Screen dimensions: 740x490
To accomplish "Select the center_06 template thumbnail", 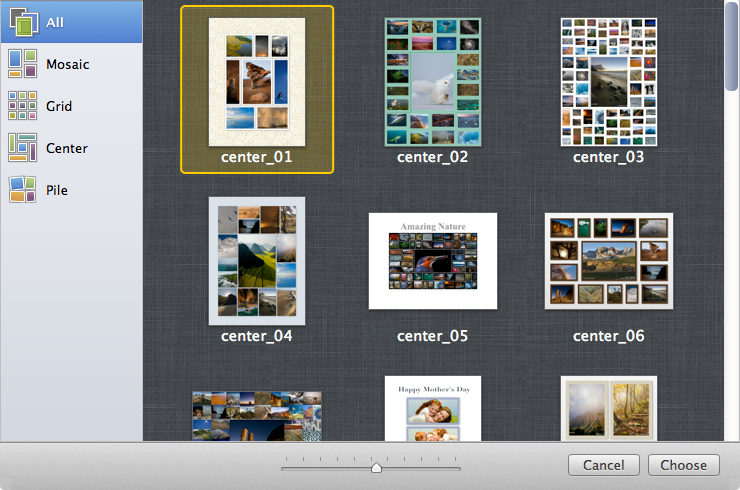I will point(609,261).
